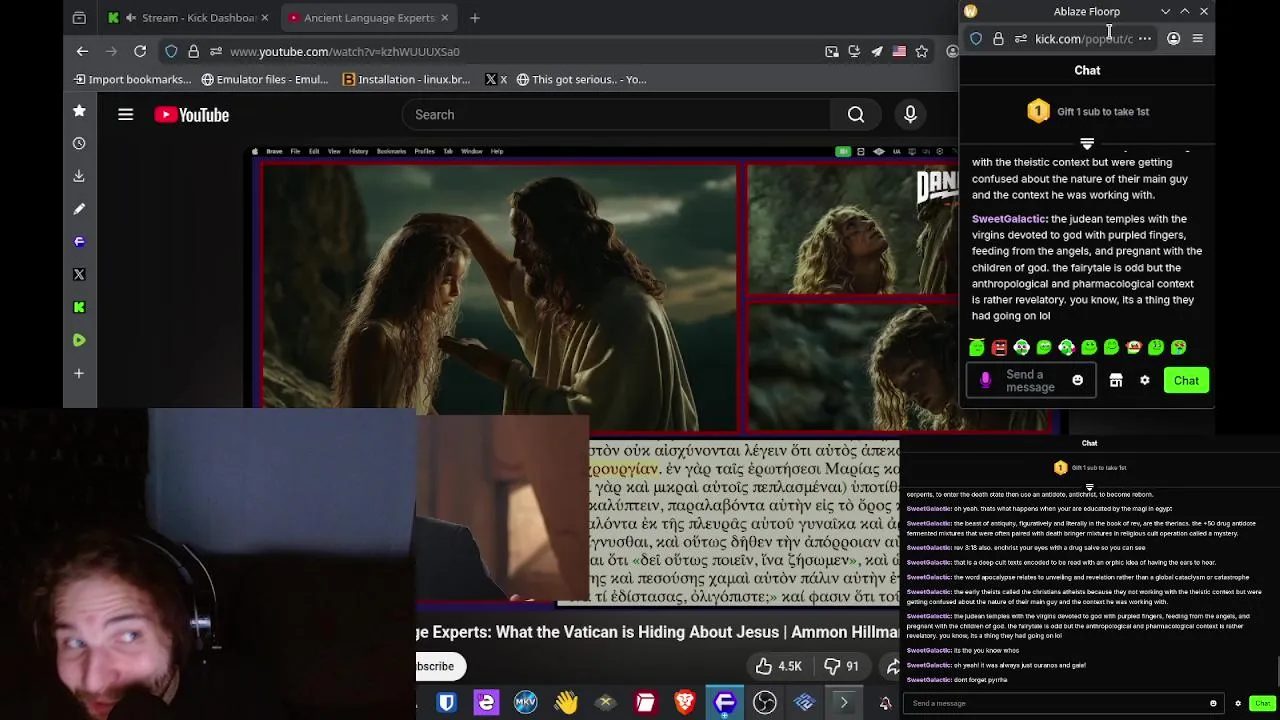Image resolution: width=1280 pixels, height=720 pixels.
Task: Open the emoji picker in Kick chat
Action: (1077, 380)
